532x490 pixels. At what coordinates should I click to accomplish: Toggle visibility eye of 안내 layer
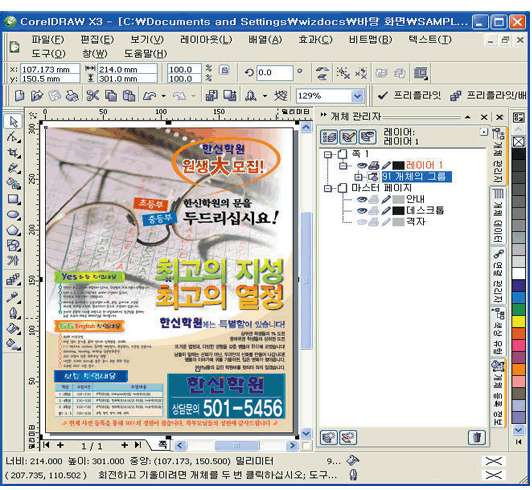pyautogui.click(x=362, y=199)
